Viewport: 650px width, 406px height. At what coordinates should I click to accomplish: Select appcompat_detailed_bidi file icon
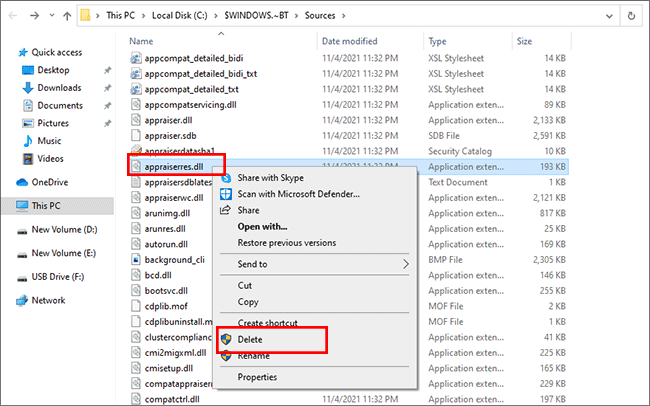tap(136, 58)
